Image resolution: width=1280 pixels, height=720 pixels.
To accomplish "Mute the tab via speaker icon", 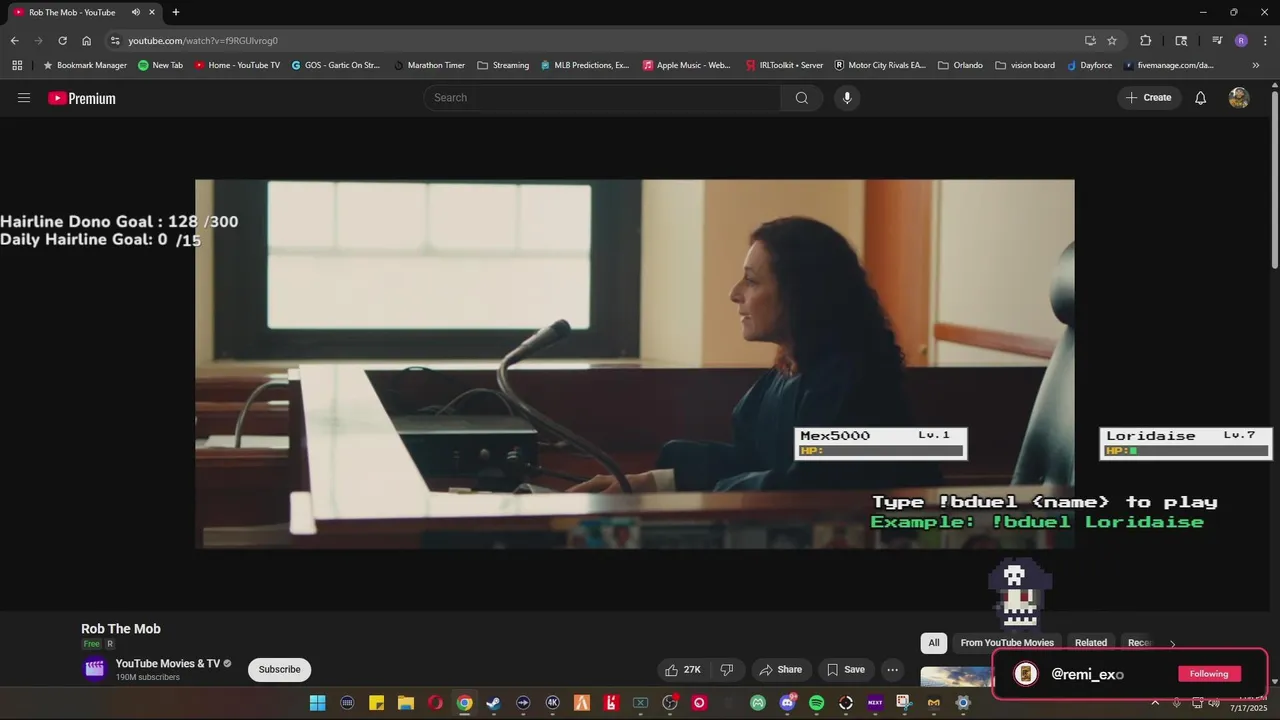I will (136, 12).
